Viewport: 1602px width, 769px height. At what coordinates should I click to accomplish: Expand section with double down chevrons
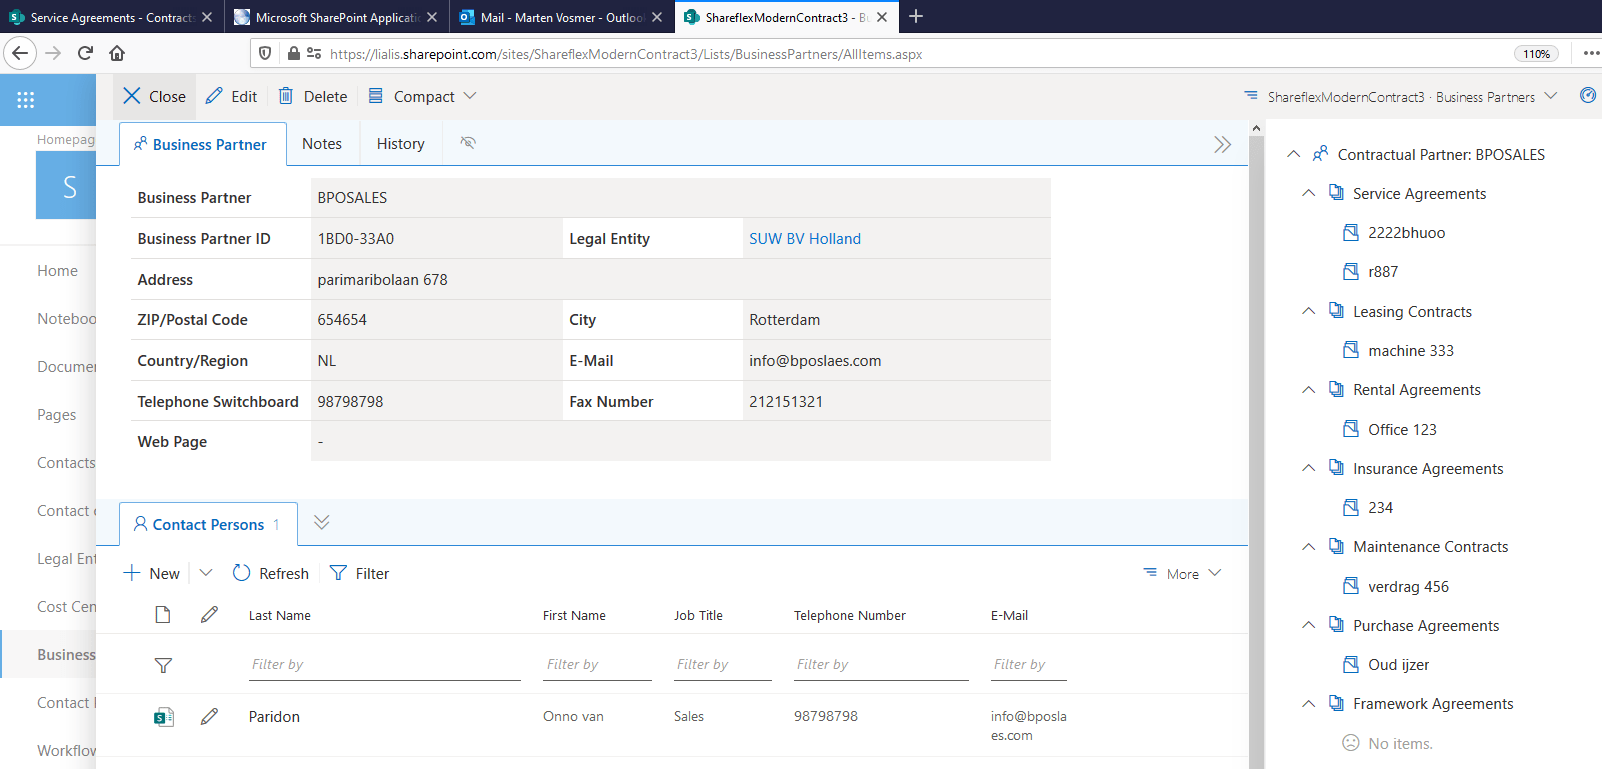321,522
